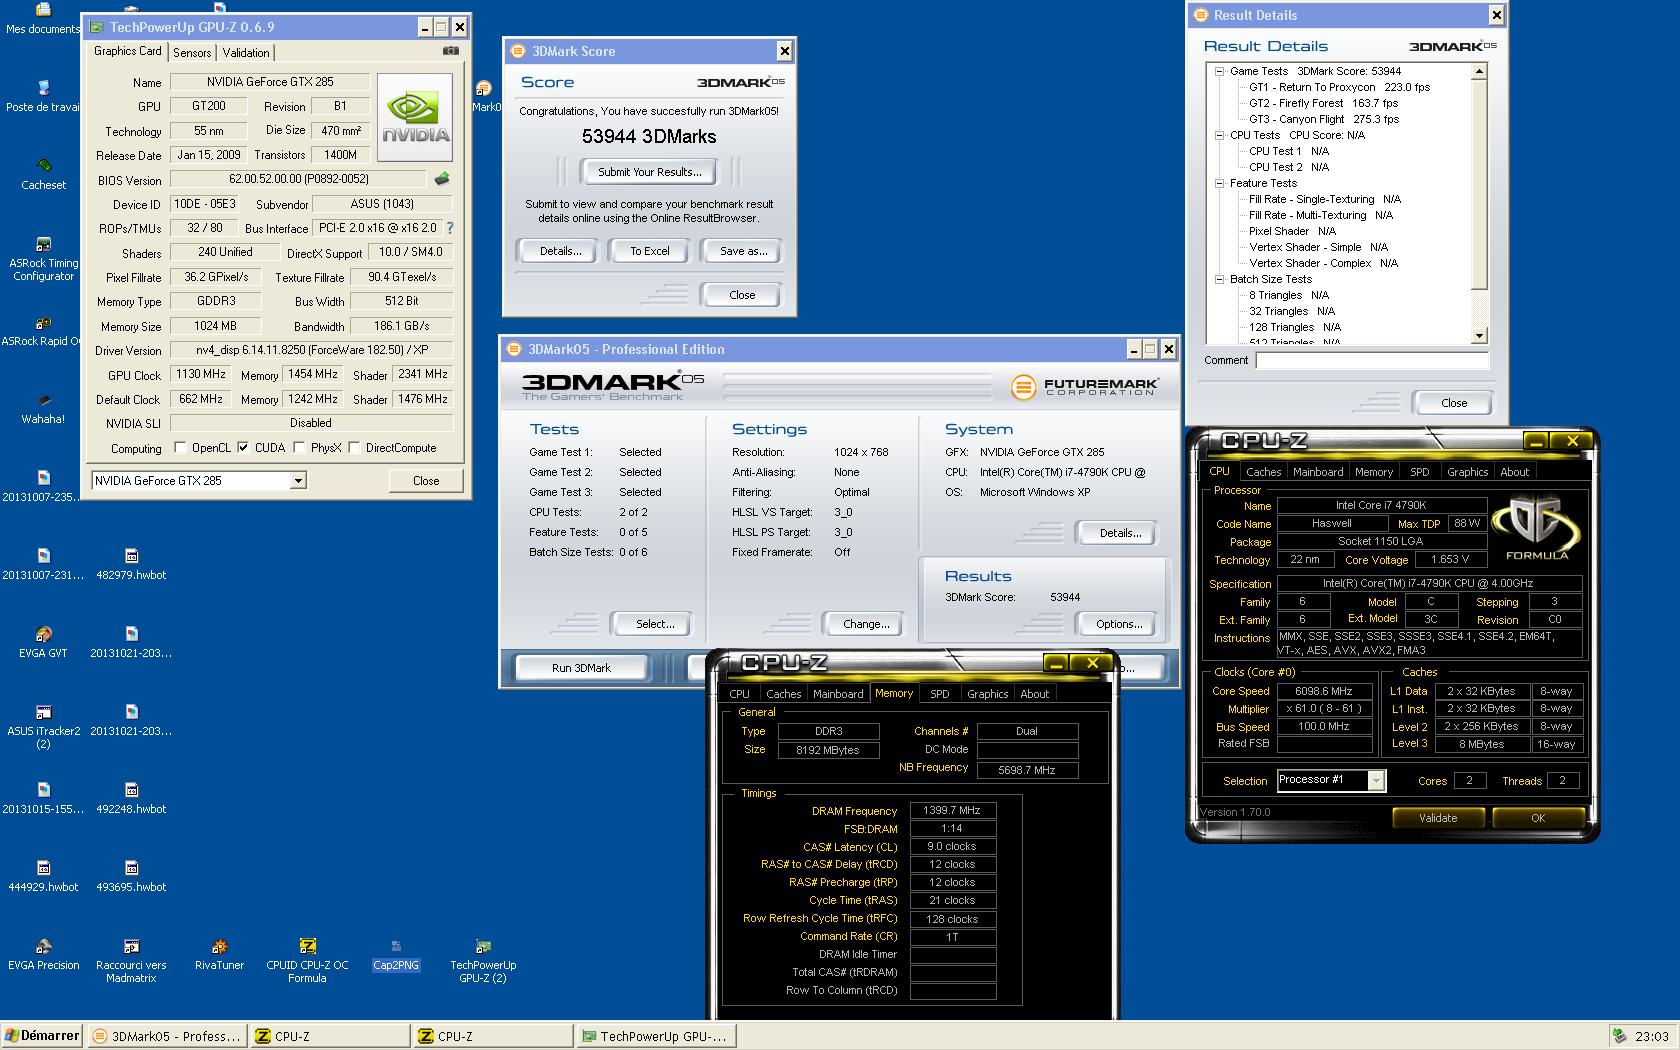This screenshot has height=1050, width=1680.
Task: Open EVGA GVT desktop icon
Action: tap(43, 642)
